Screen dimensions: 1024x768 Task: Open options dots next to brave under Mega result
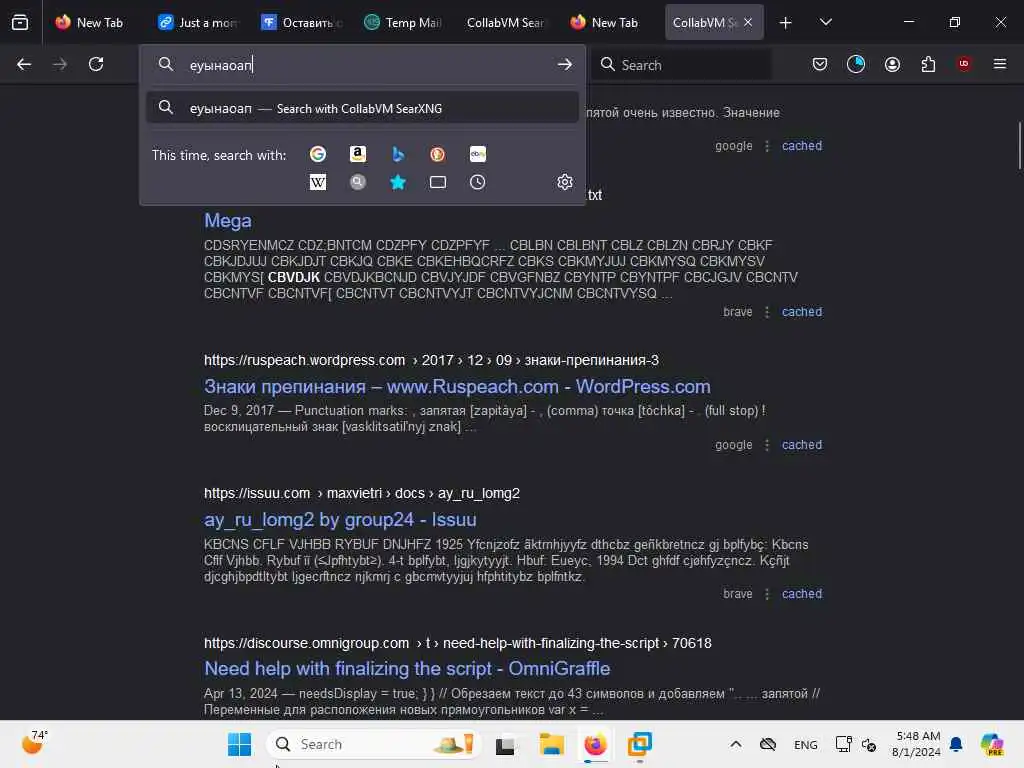click(x=767, y=312)
